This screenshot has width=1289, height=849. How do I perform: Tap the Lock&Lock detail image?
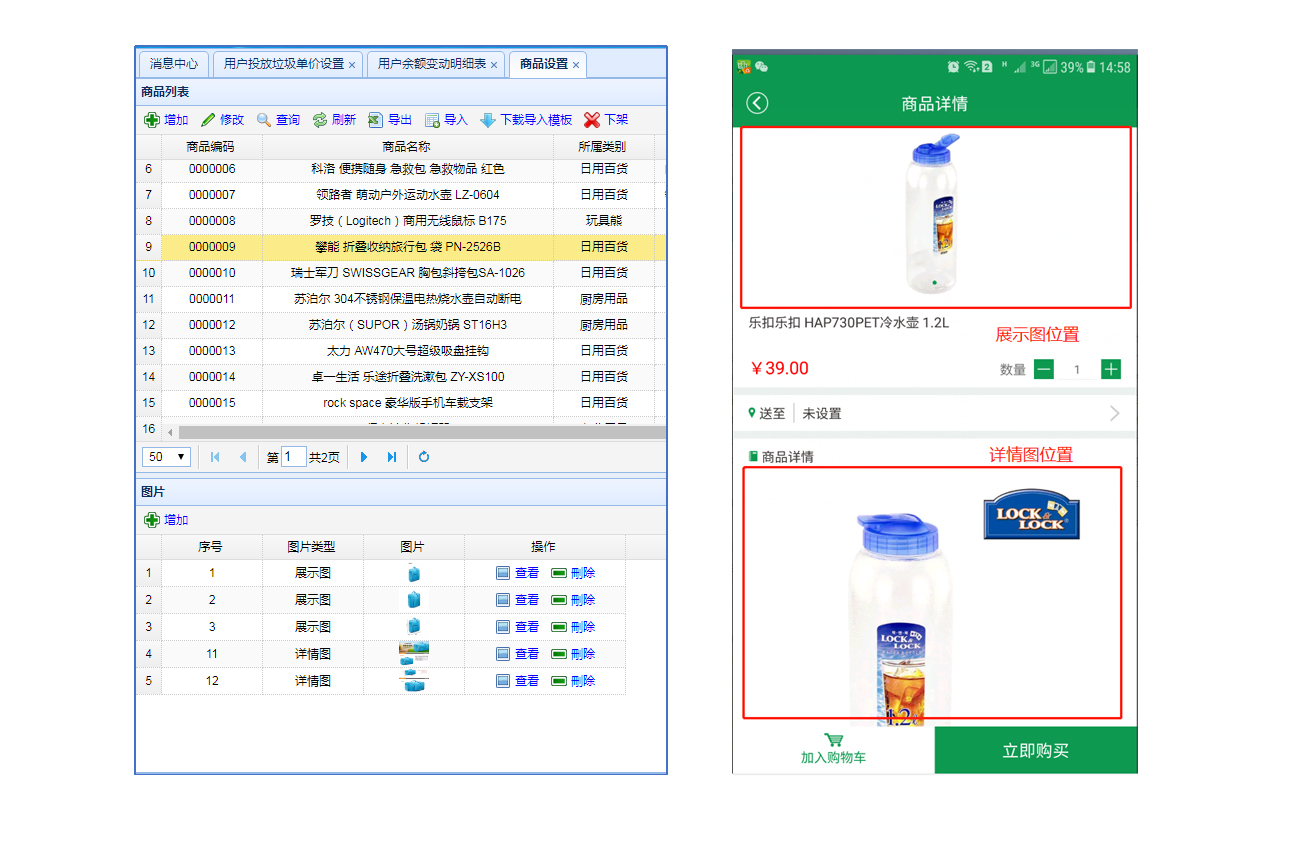(x=932, y=592)
